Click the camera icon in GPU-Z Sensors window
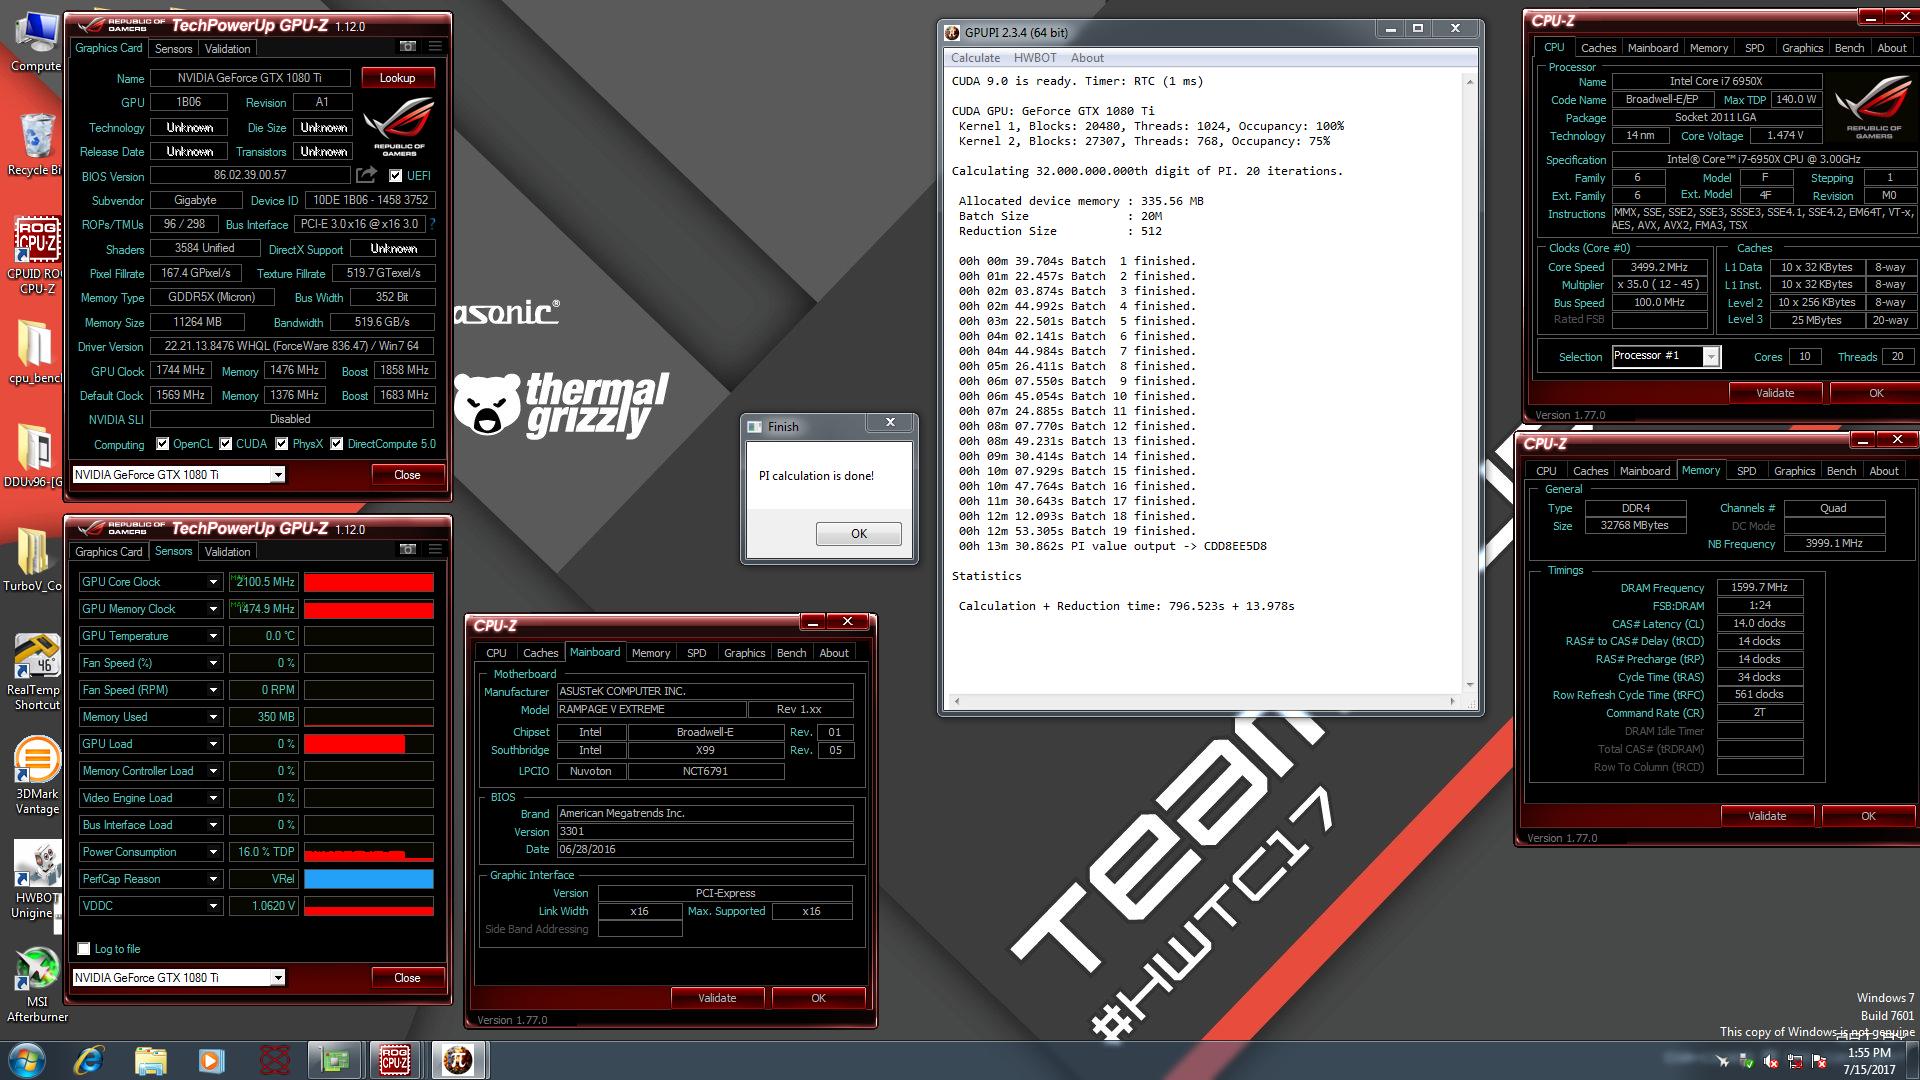Image resolution: width=1920 pixels, height=1080 pixels. pyautogui.click(x=407, y=550)
